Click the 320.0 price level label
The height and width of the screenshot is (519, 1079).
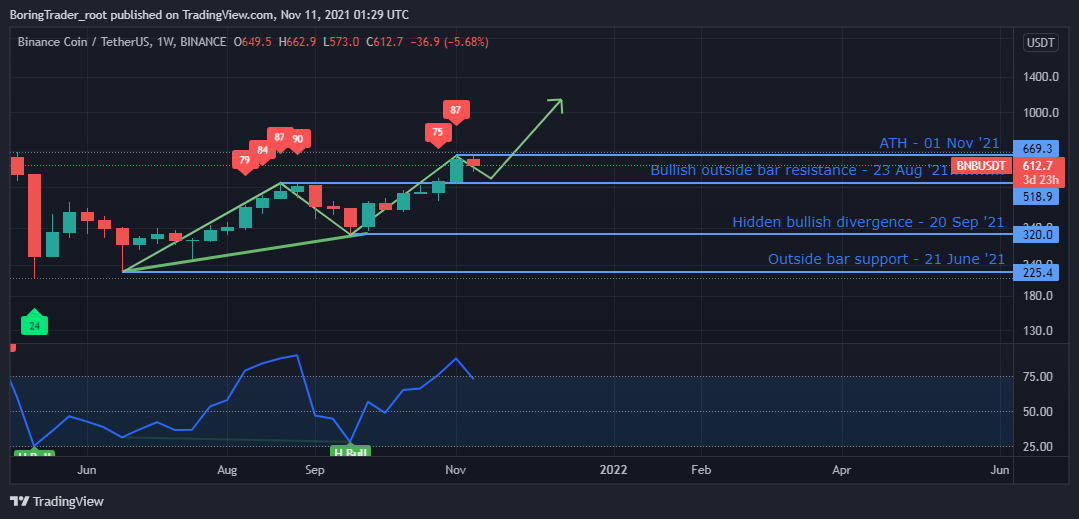[1036, 235]
